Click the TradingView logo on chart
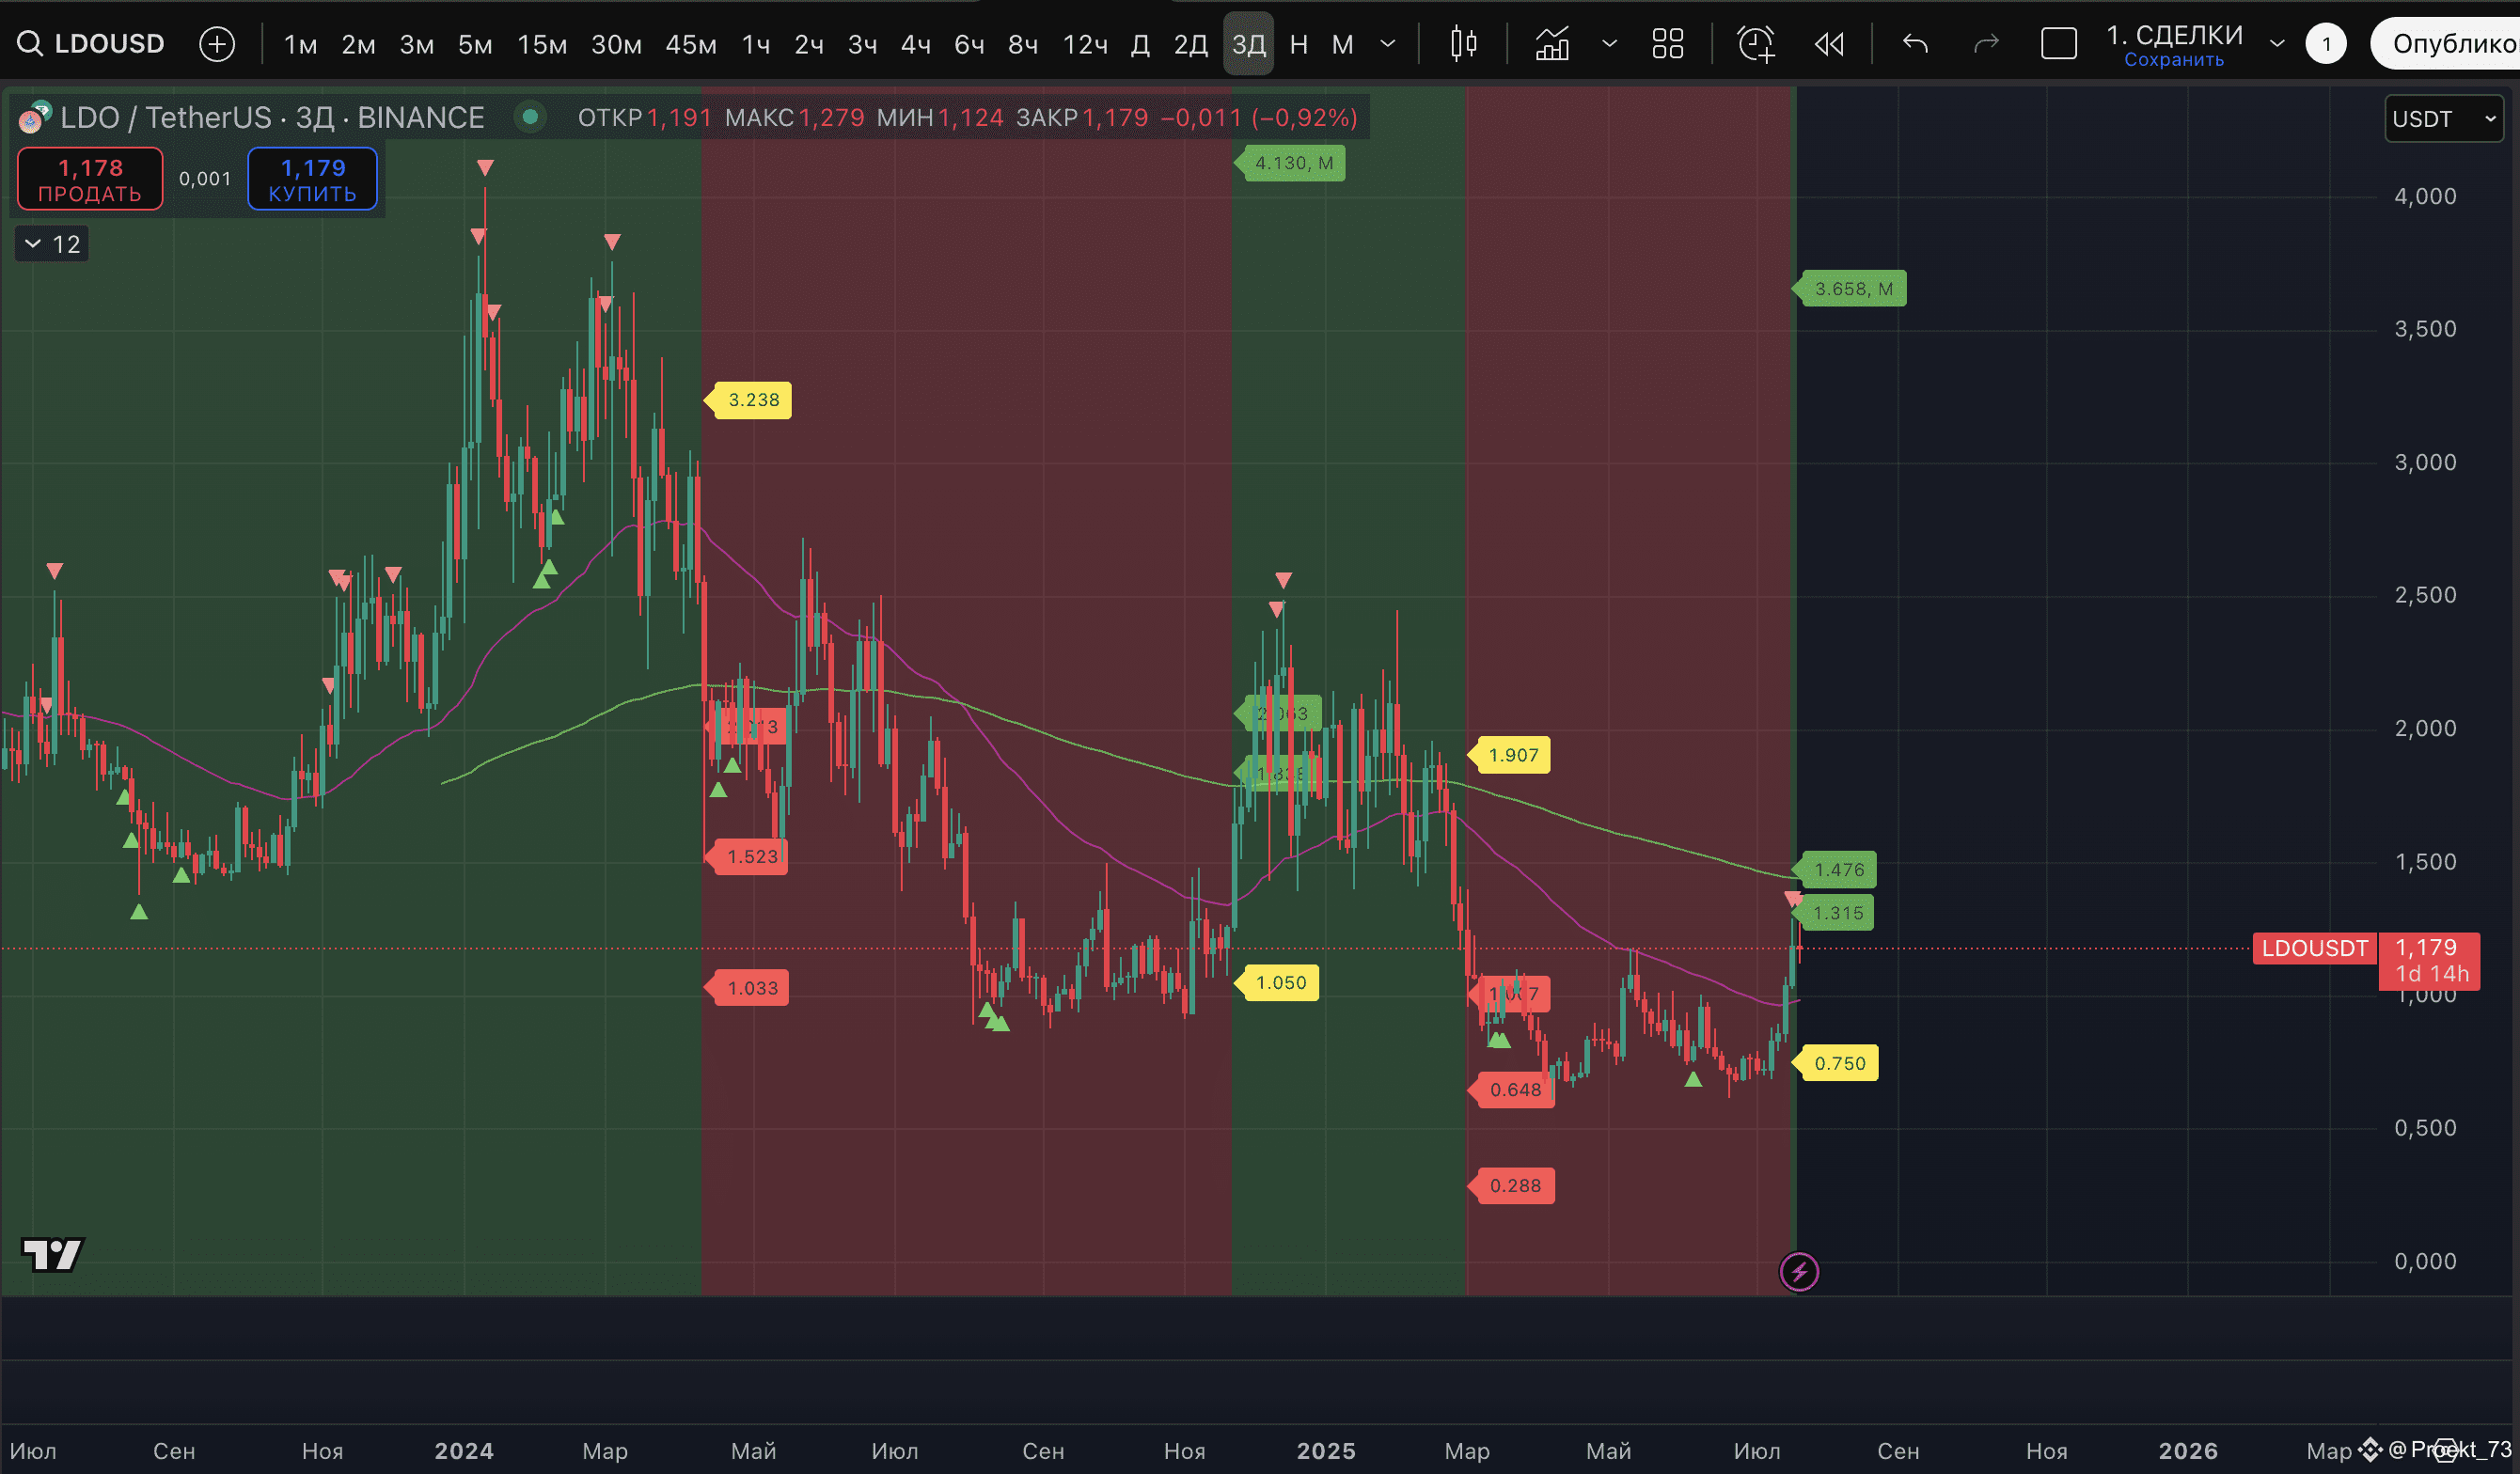 click(x=52, y=1254)
